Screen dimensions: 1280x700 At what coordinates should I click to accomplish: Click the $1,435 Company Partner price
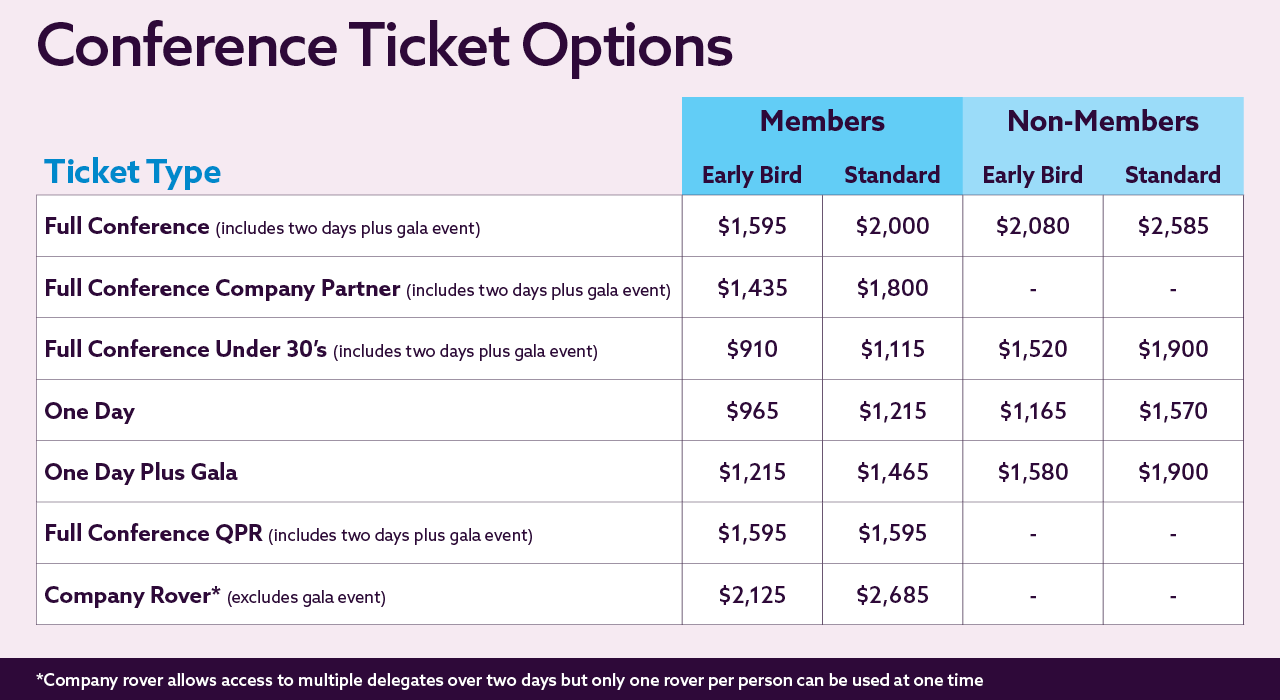752,288
